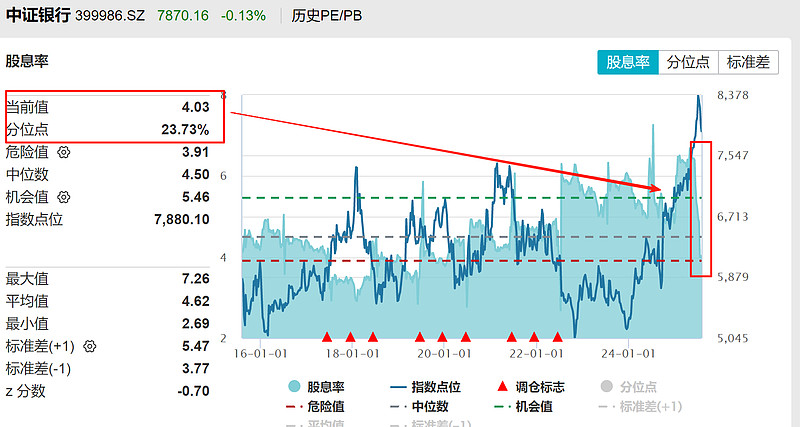This screenshot has width=800, height=427.
Task: Click the 标准差(+1) value 5.47
Action: coord(195,346)
